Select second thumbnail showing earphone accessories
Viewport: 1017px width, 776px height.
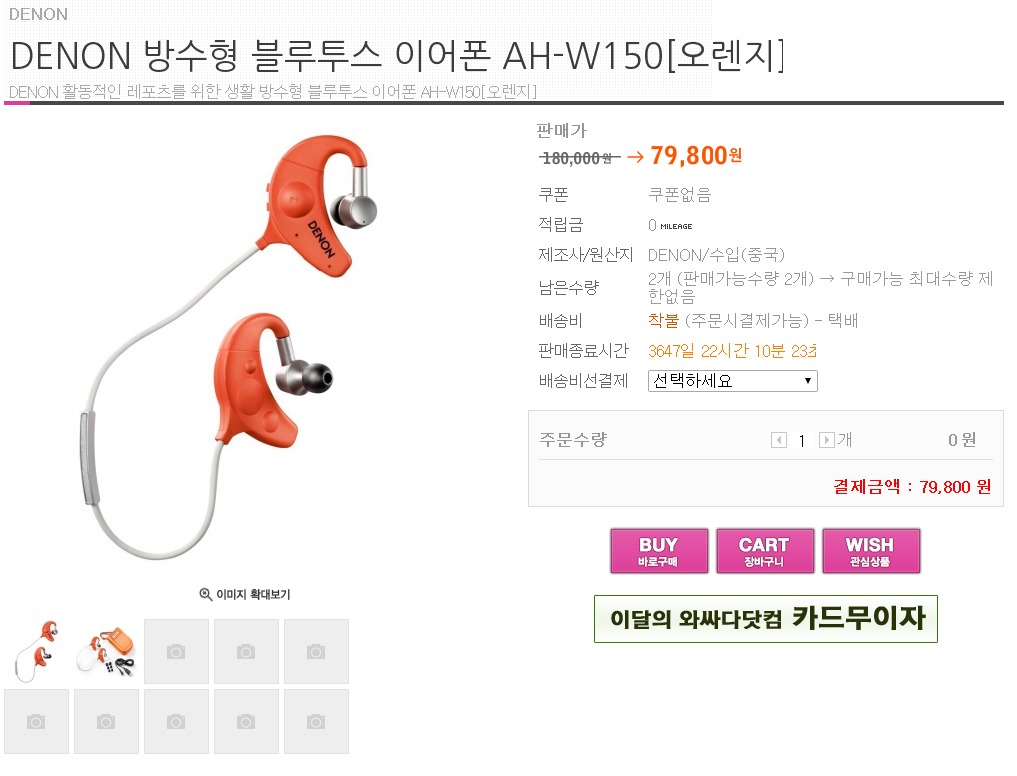106,651
